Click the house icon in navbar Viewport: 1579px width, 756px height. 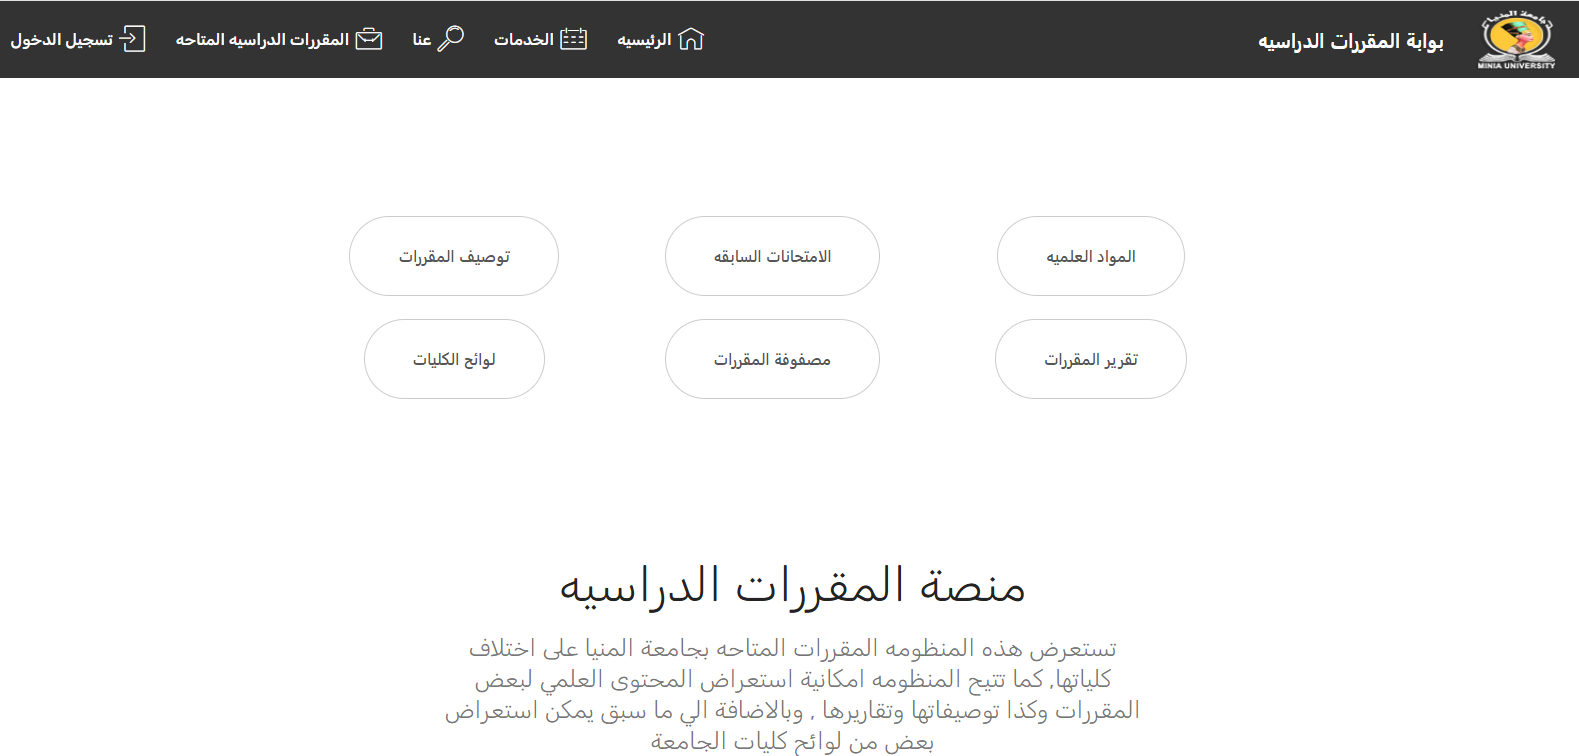point(691,39)
